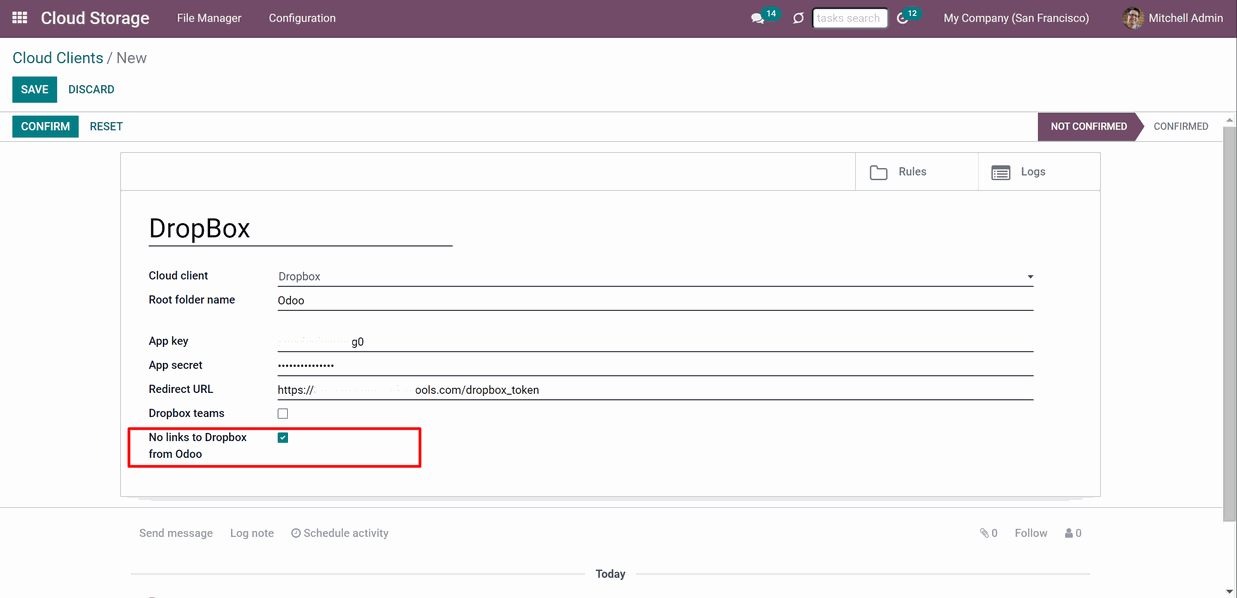Select the Not Confirmed status stage

click(1088, 127)
